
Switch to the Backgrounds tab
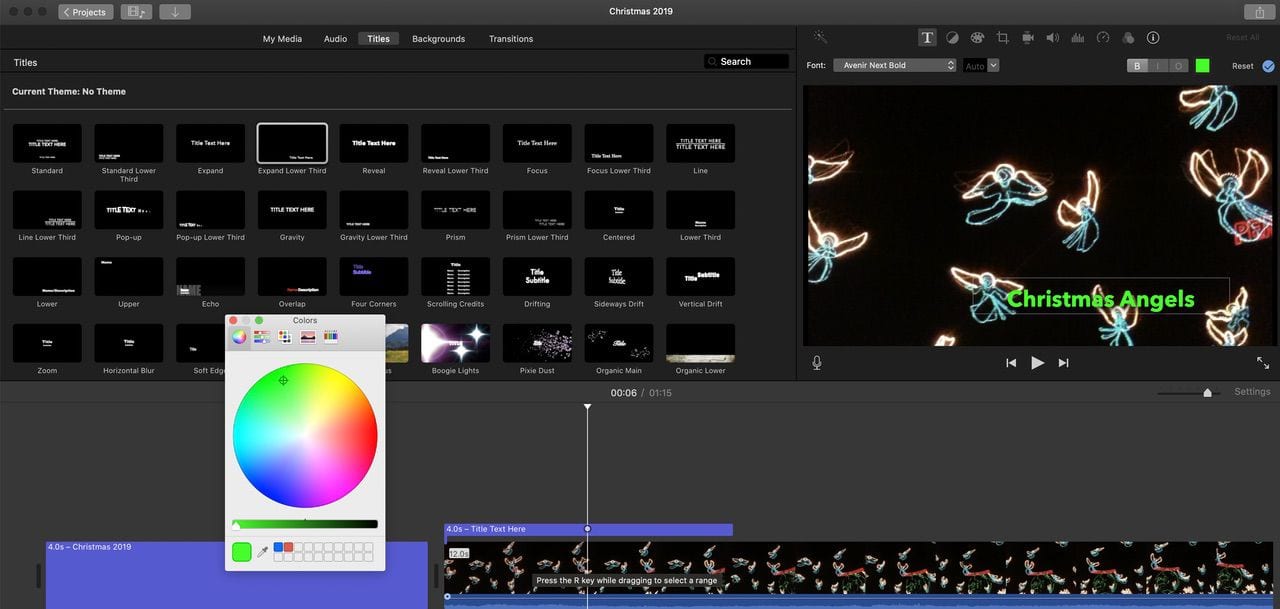click(x=438, y=39)
